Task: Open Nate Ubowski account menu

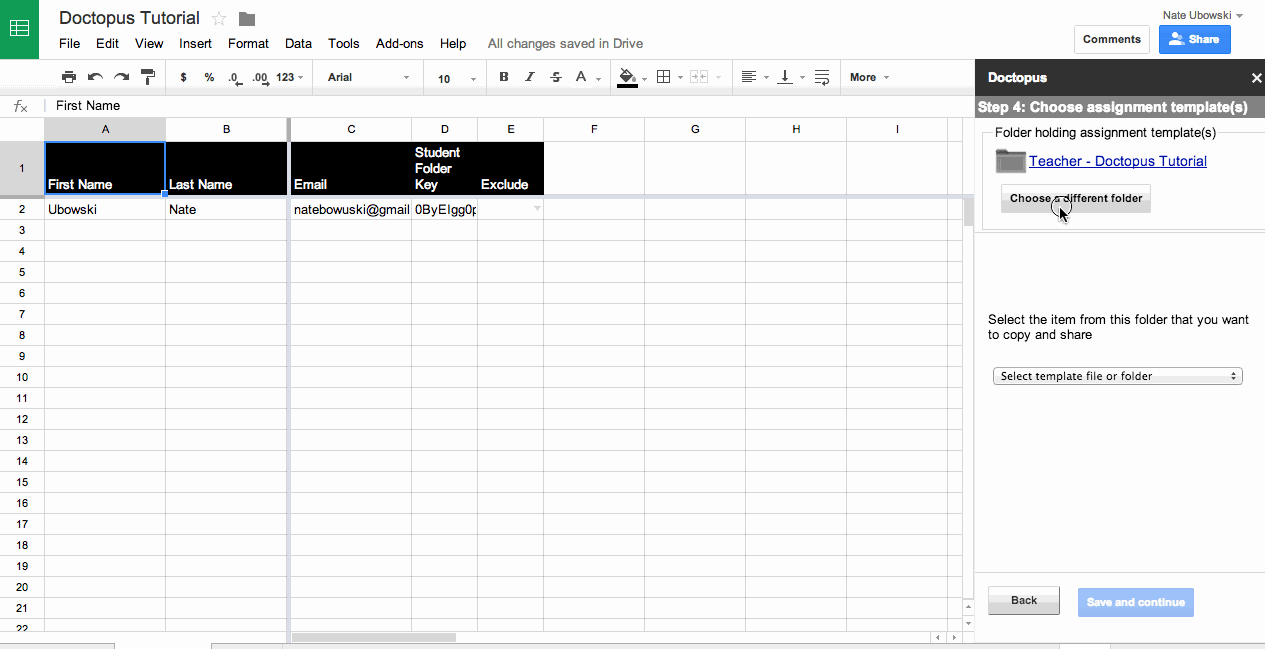Action: (x=1202, y=15)
